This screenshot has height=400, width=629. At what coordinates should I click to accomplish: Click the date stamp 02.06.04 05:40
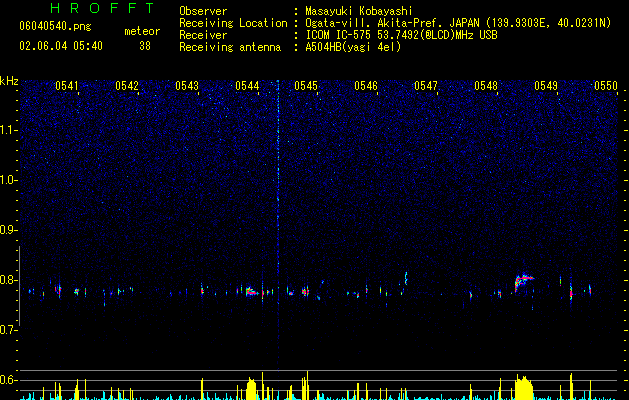(61, 46)
